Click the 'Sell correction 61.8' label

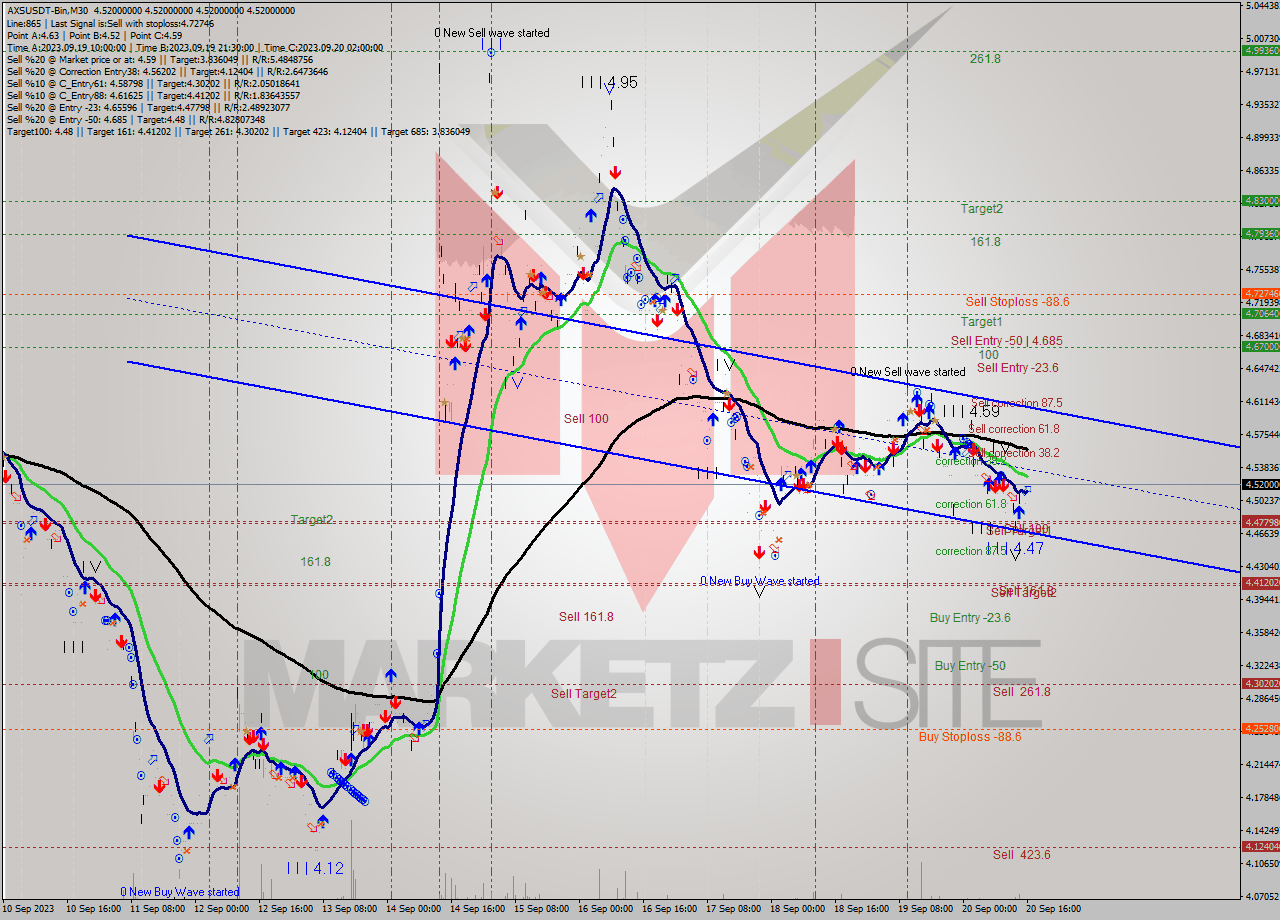tap(1013, 429)
